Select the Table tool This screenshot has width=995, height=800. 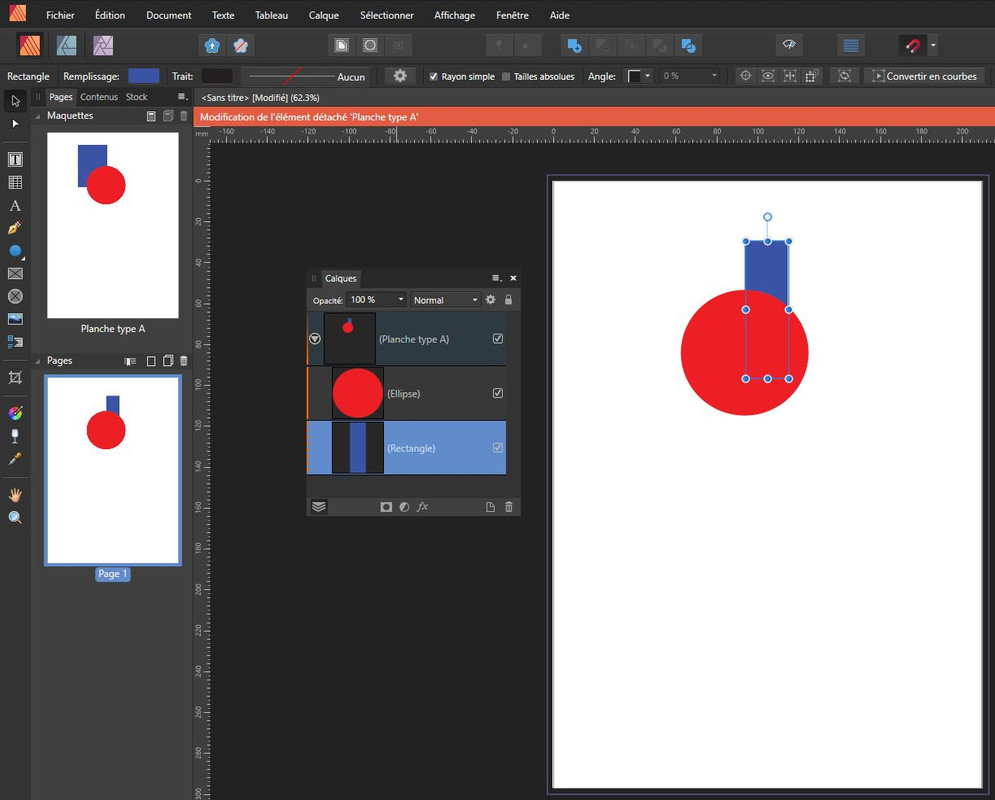coord(15,182)
